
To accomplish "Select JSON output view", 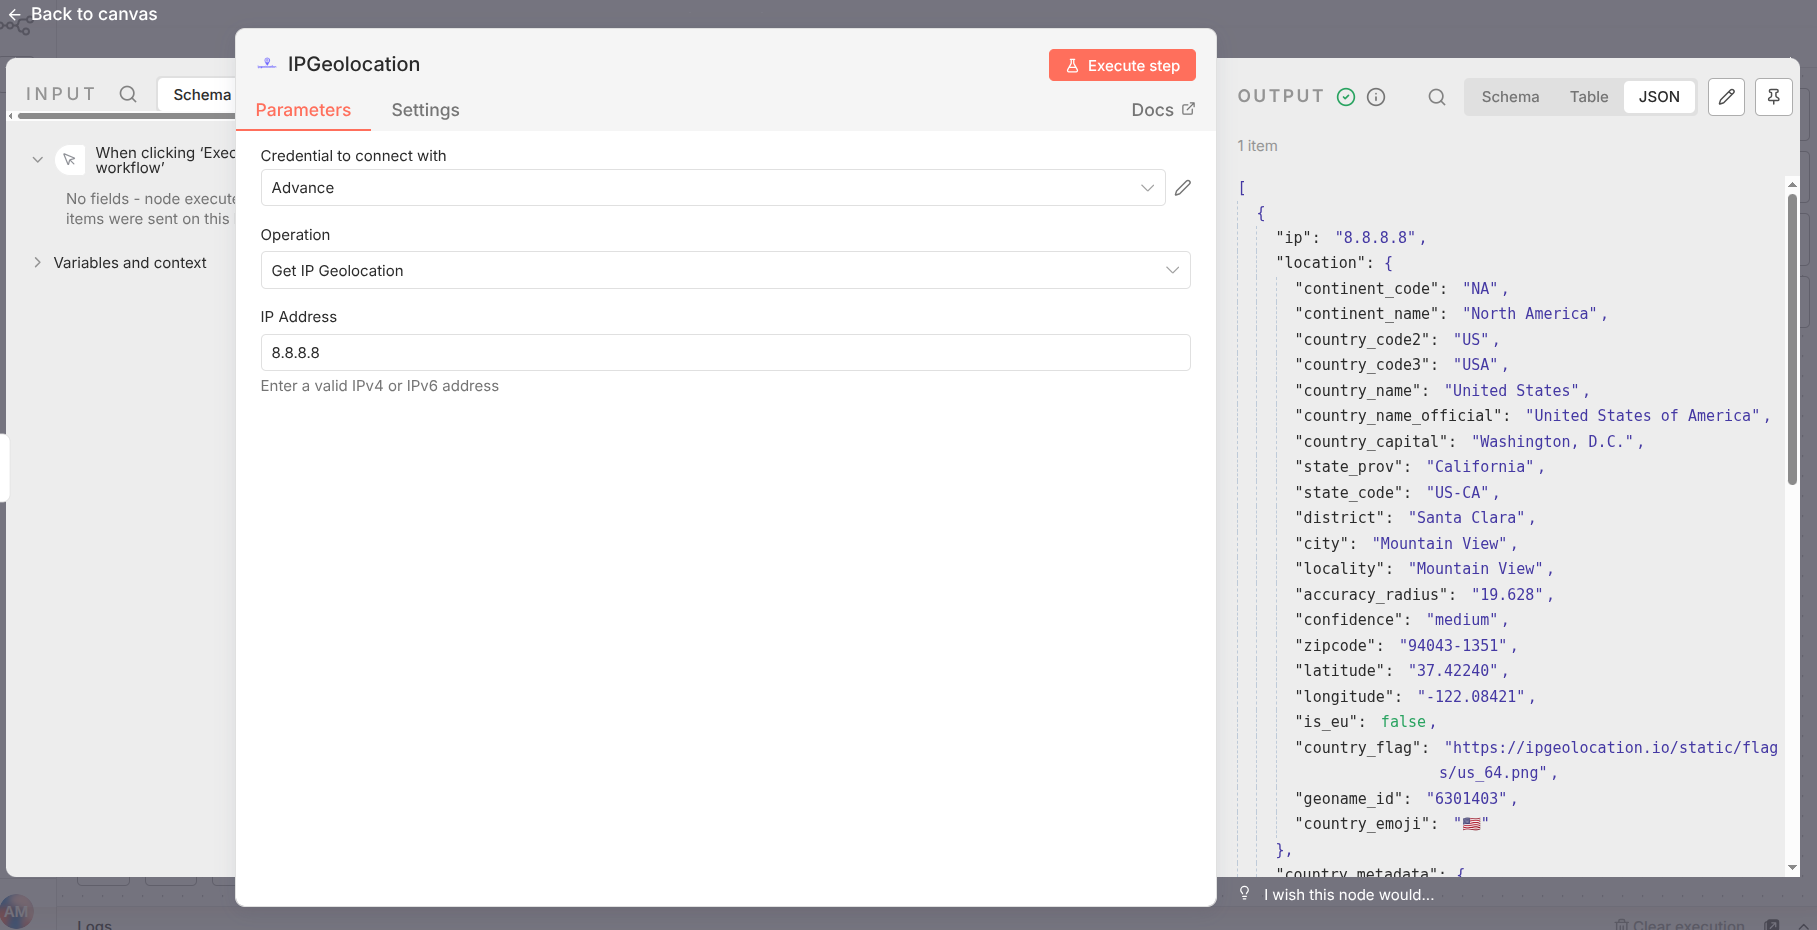I will click(x=1658, y=97).
